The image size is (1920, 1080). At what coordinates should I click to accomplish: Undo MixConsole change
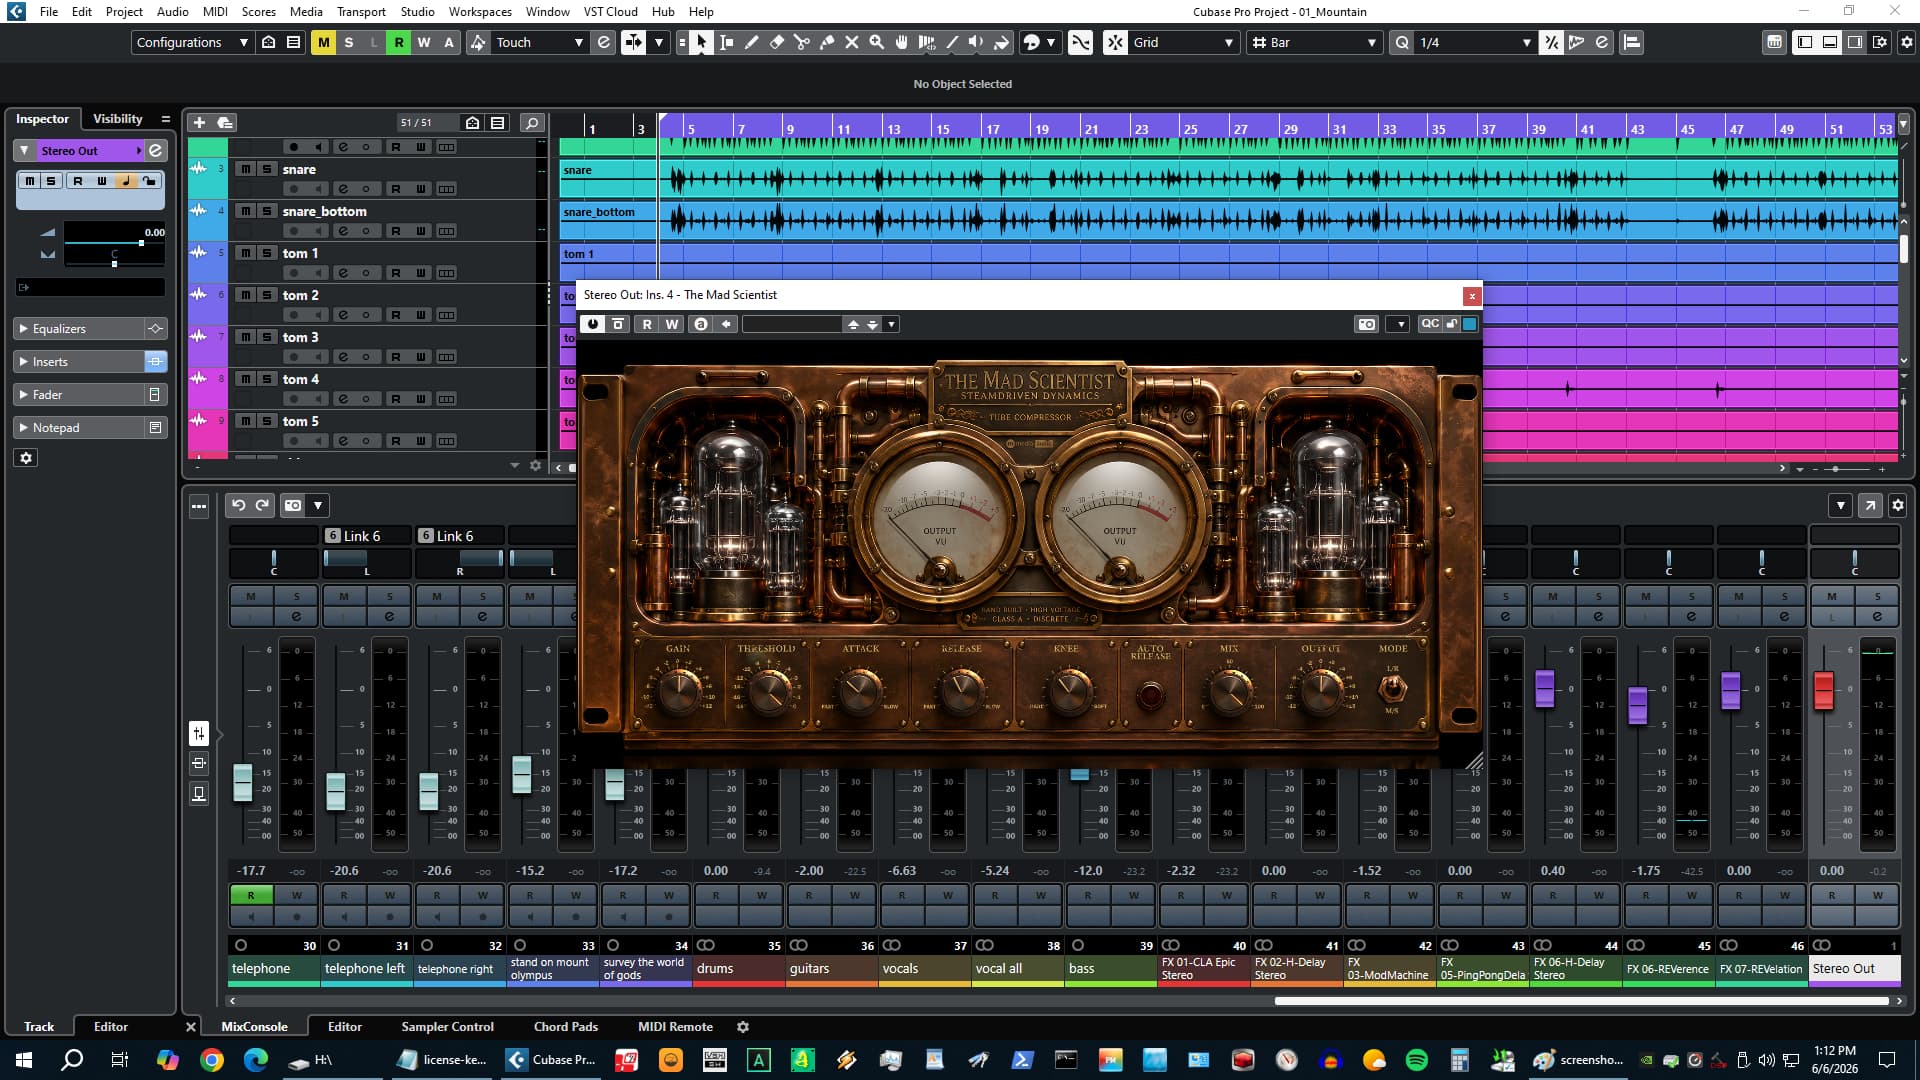coord(238,505)
